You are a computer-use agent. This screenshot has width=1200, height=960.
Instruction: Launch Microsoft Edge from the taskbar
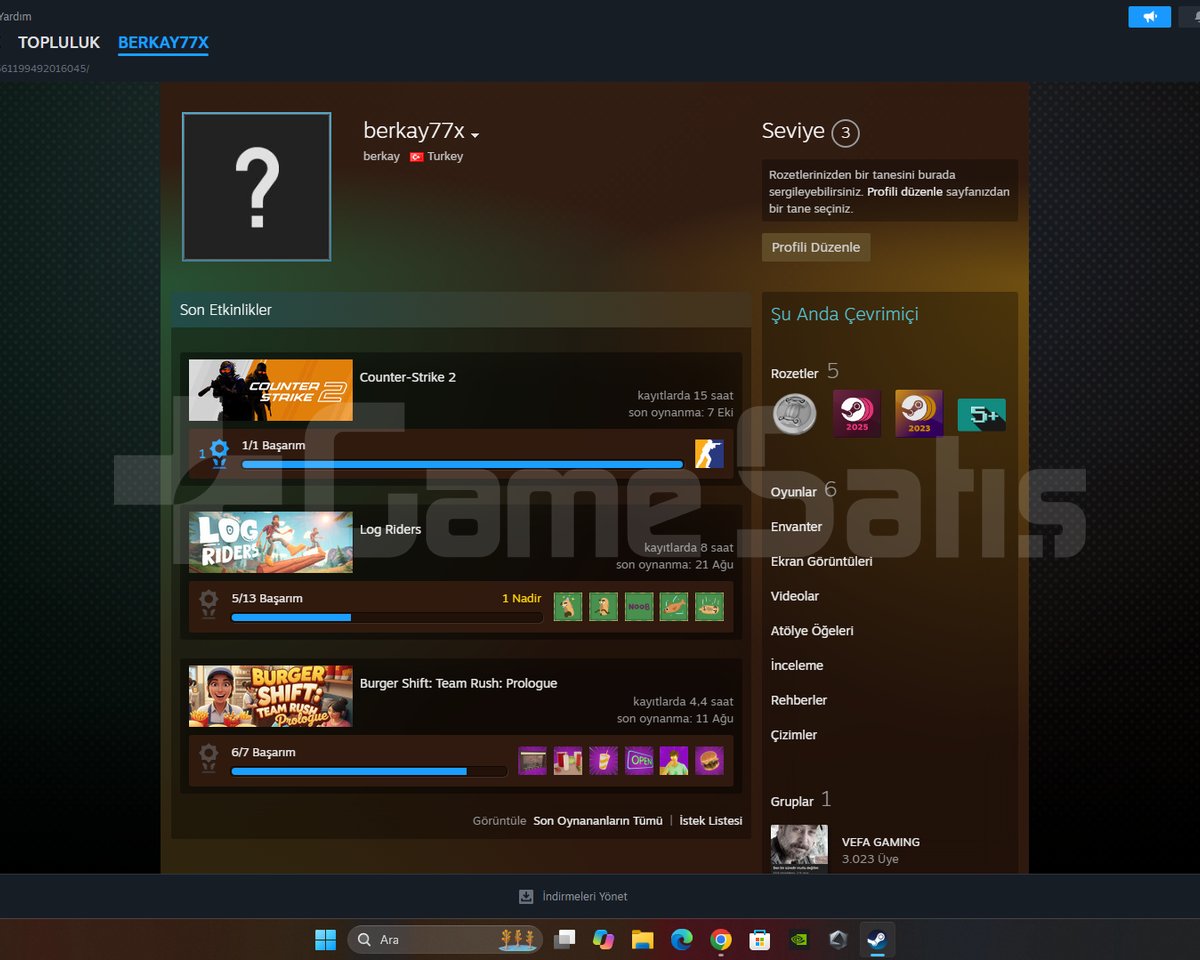tap(682, 939)
